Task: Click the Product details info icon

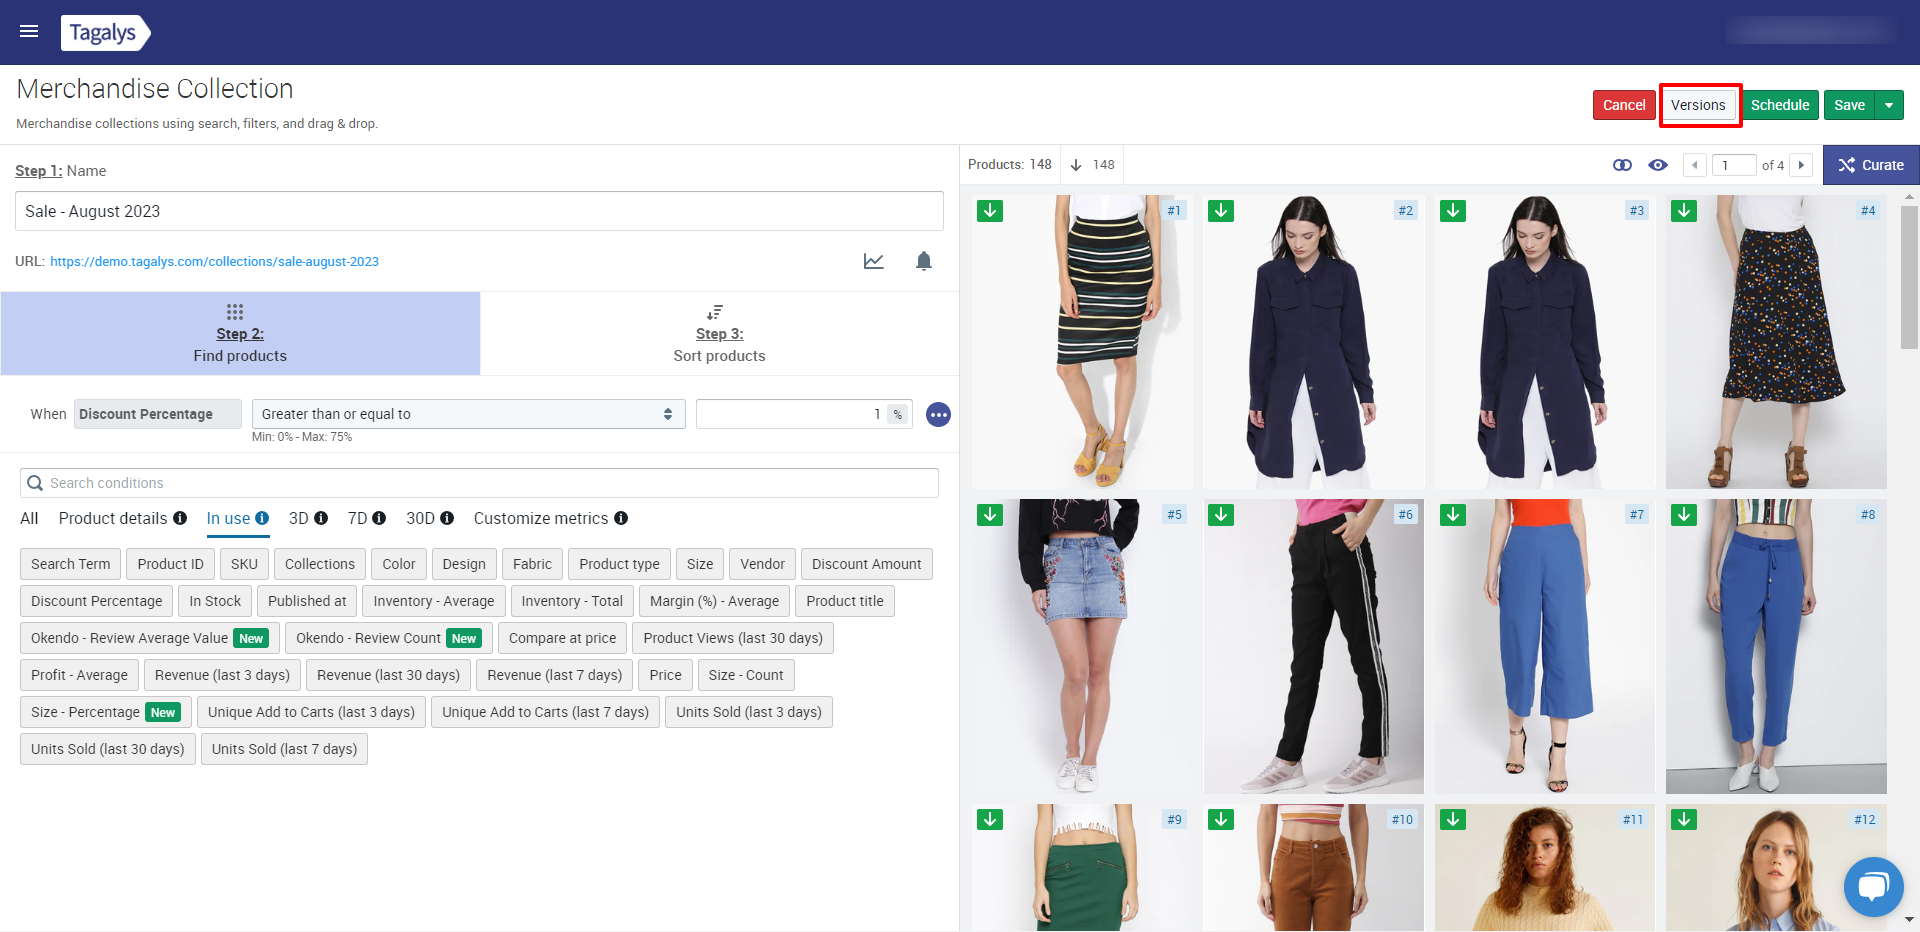Action: (180, 518)
